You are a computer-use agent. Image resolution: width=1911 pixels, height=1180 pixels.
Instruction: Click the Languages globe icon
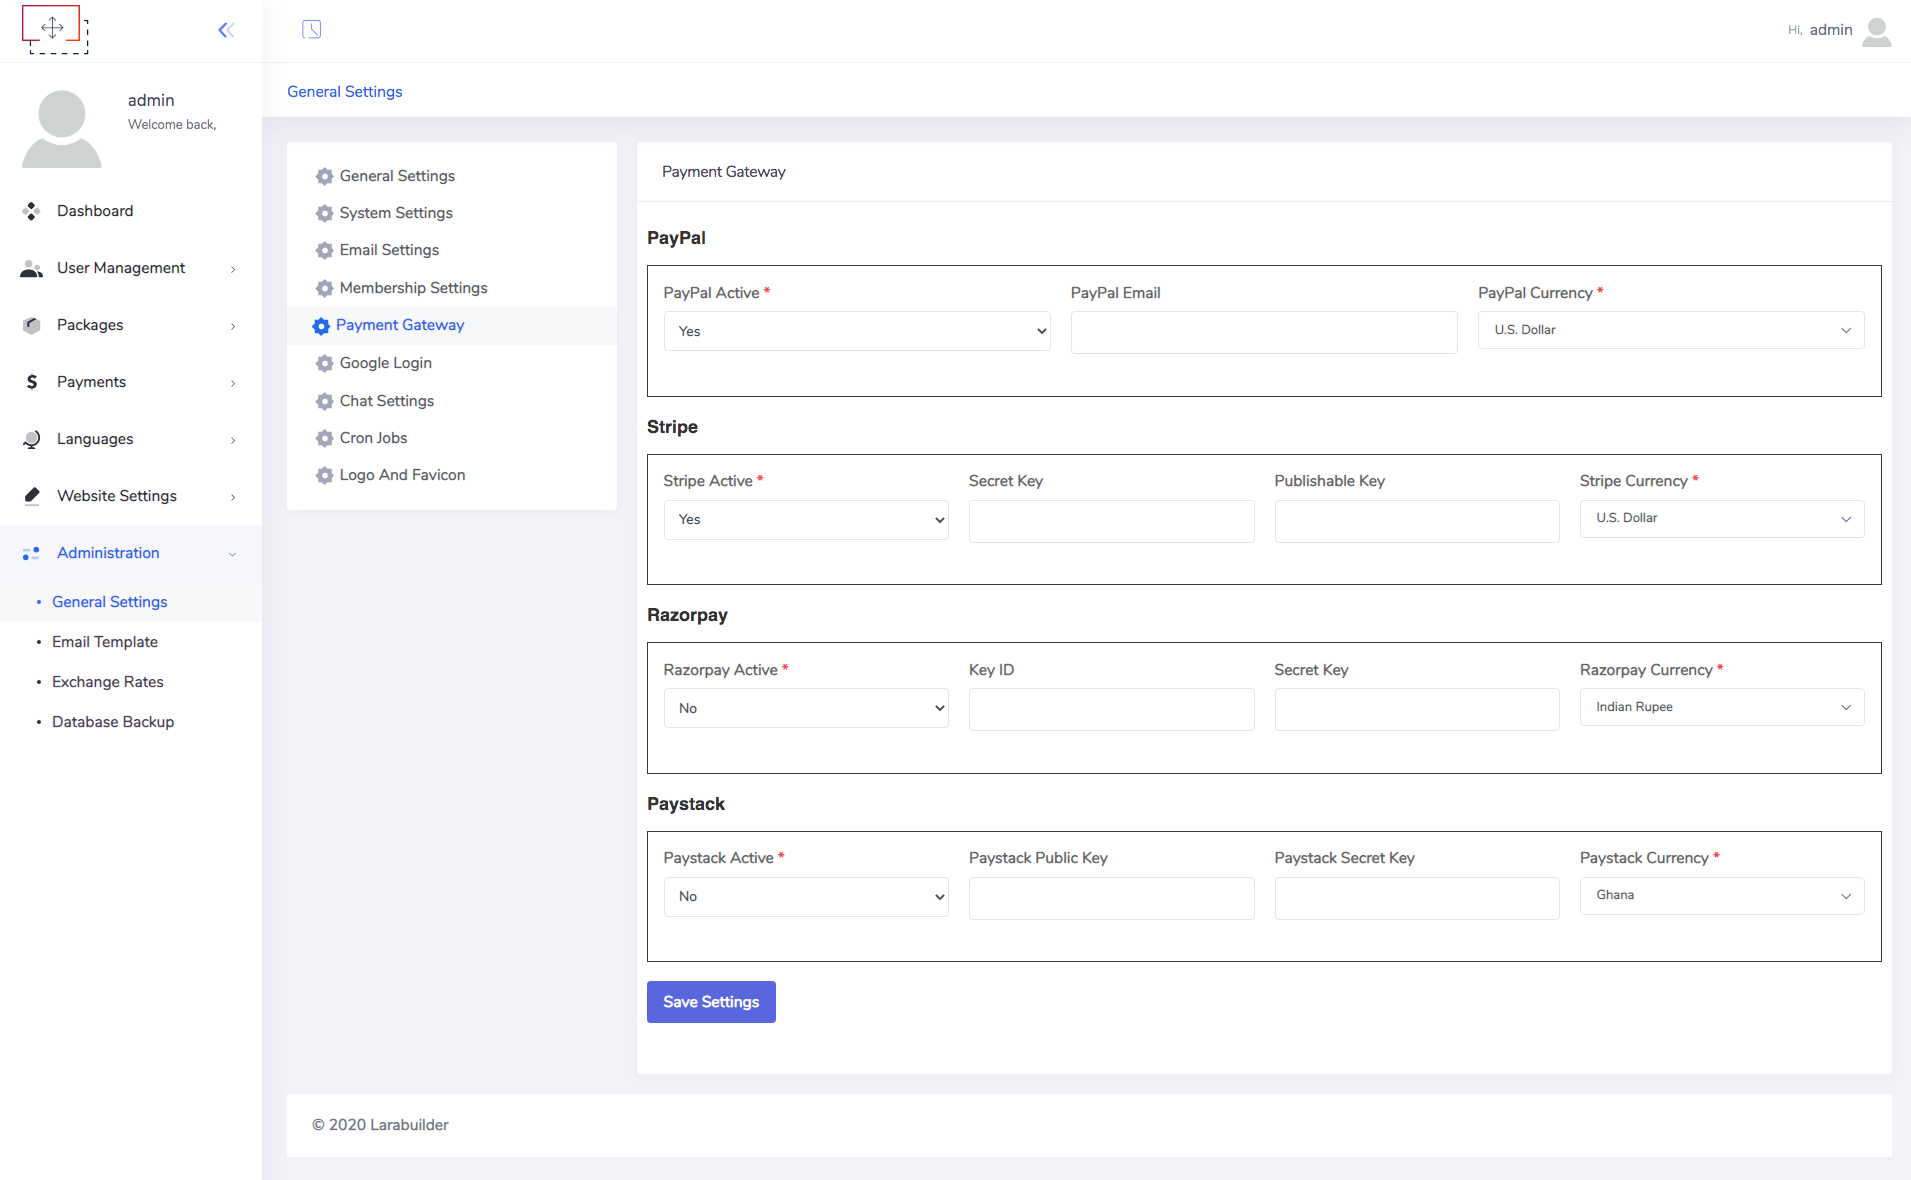32,439
